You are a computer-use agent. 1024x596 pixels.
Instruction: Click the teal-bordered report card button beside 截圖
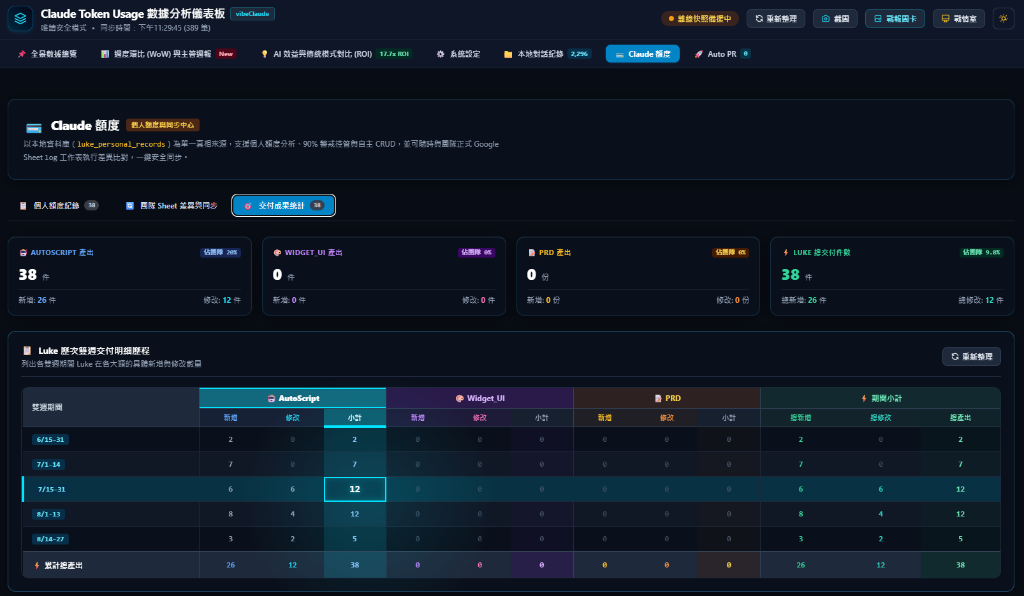point(895,19)
